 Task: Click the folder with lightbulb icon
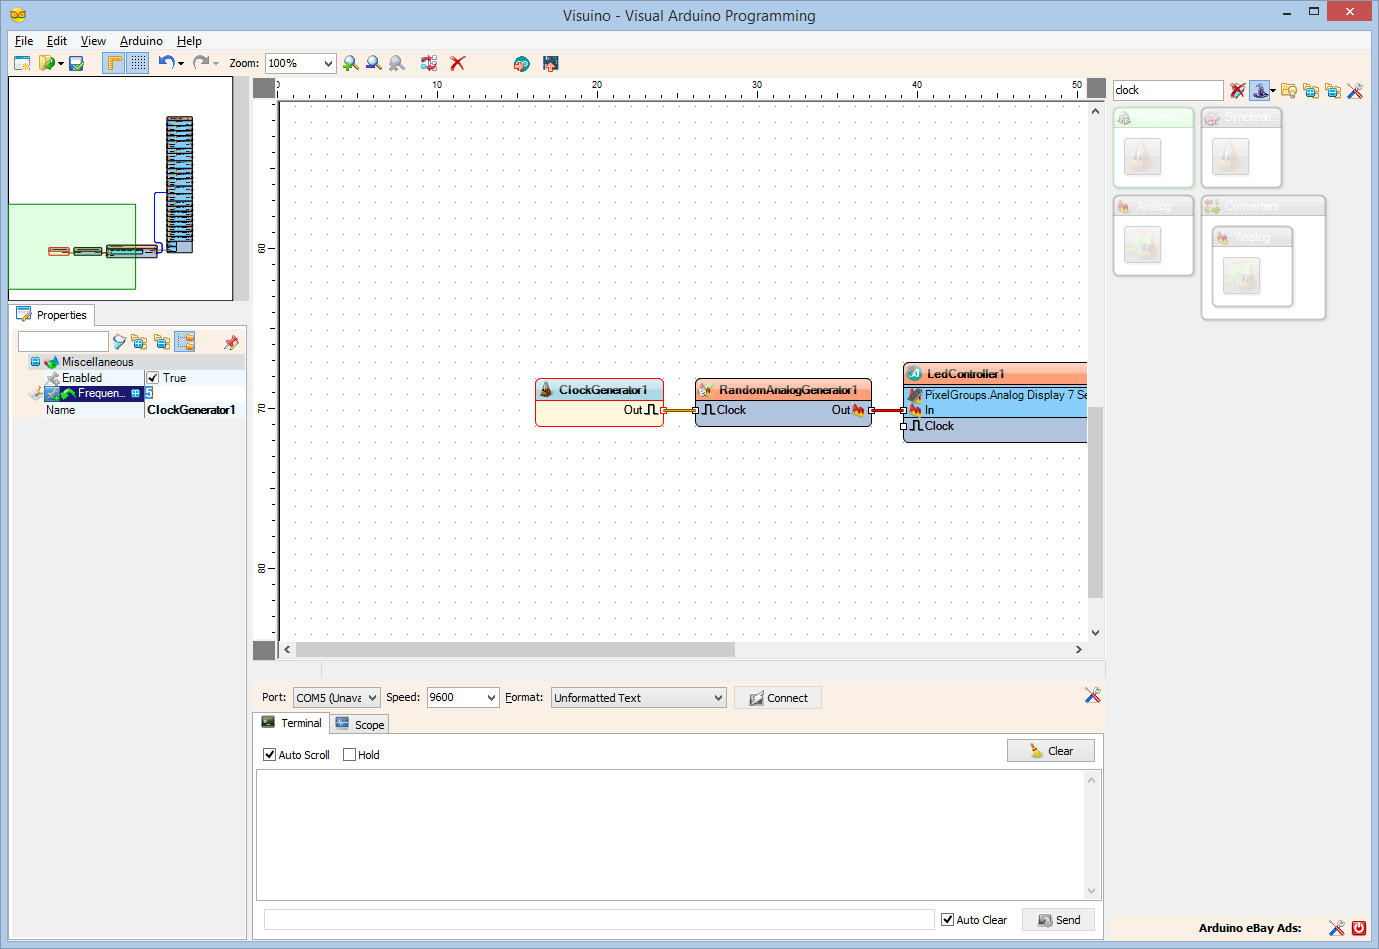coord(1289,90)
